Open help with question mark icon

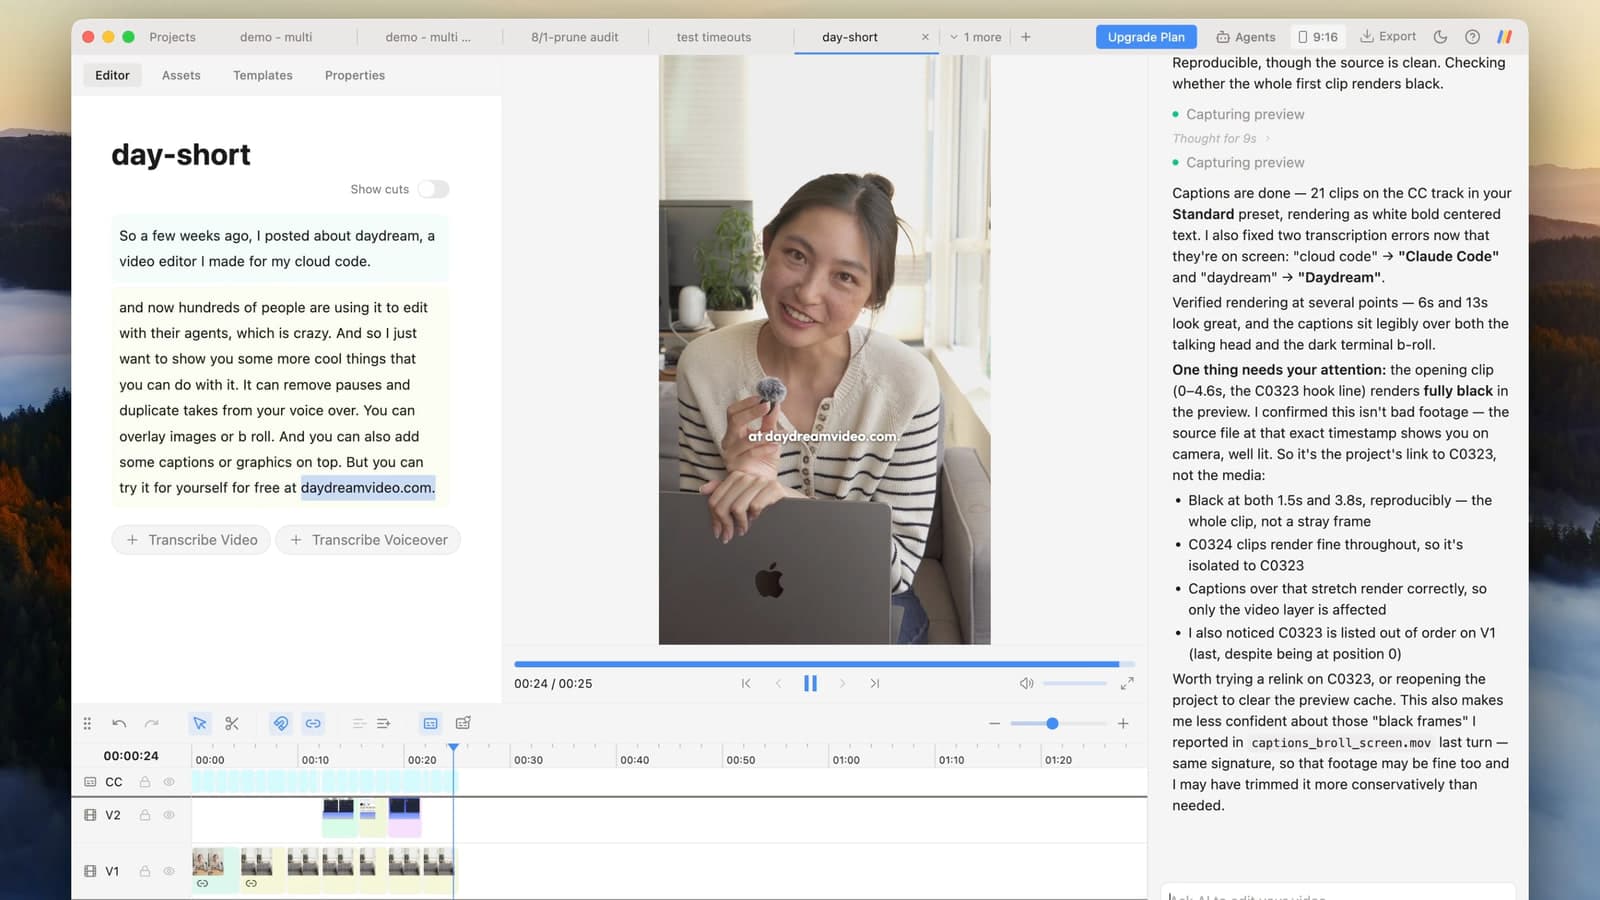1472,37
